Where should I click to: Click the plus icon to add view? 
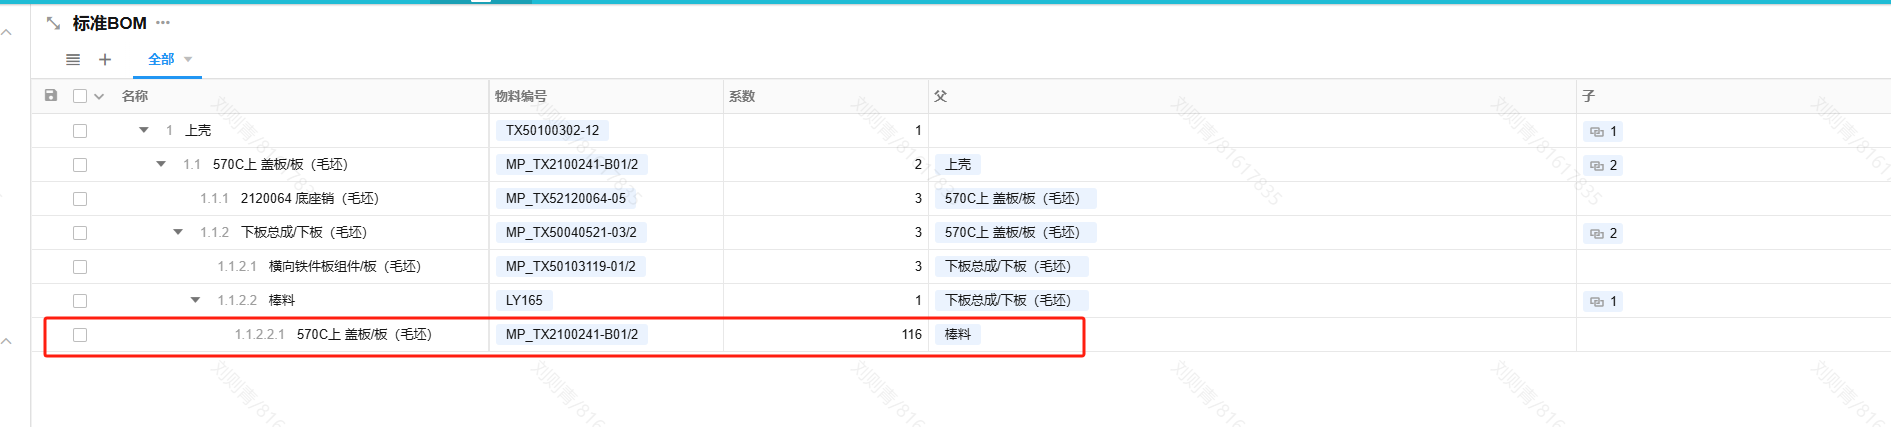click(105, 60)
